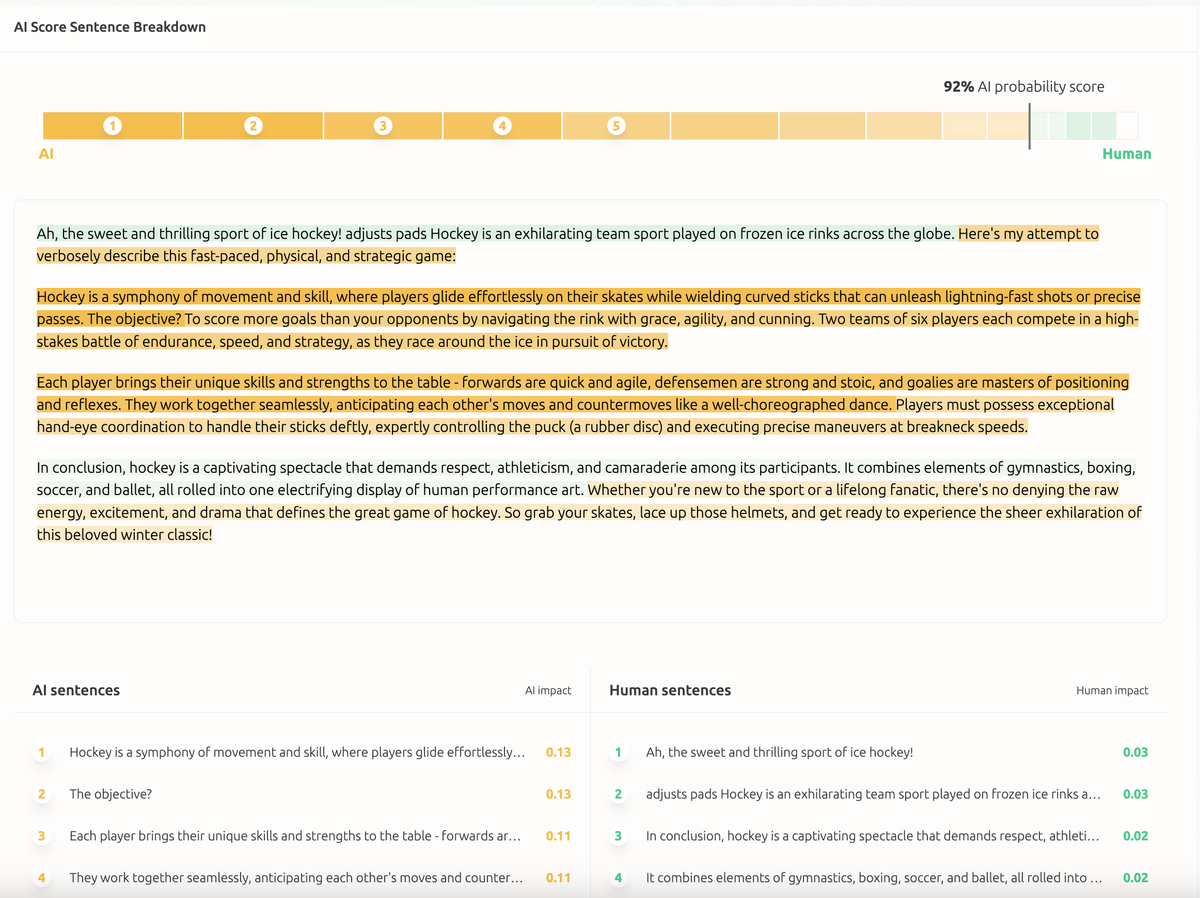Click the numbered badge for AI sentence 4
Viewport: 1200px width, 898px height.
(x=41, y=878)
